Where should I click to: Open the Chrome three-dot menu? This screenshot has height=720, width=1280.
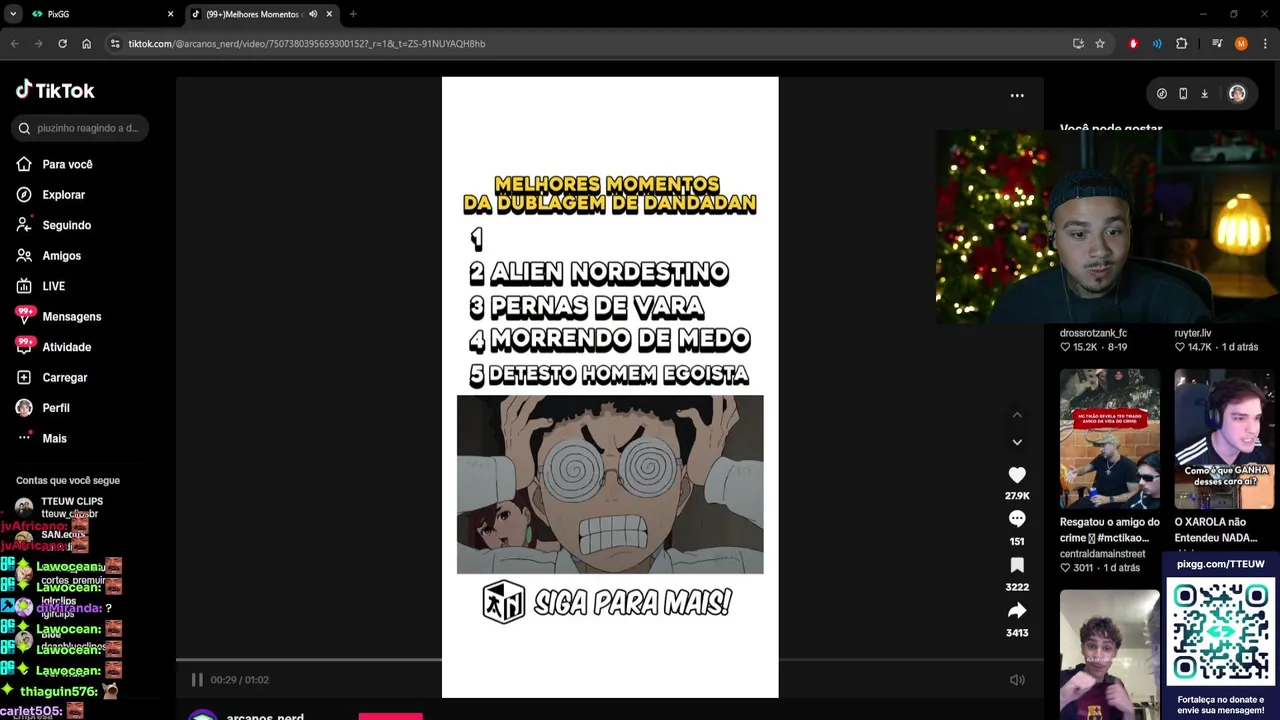[1266, 44]
